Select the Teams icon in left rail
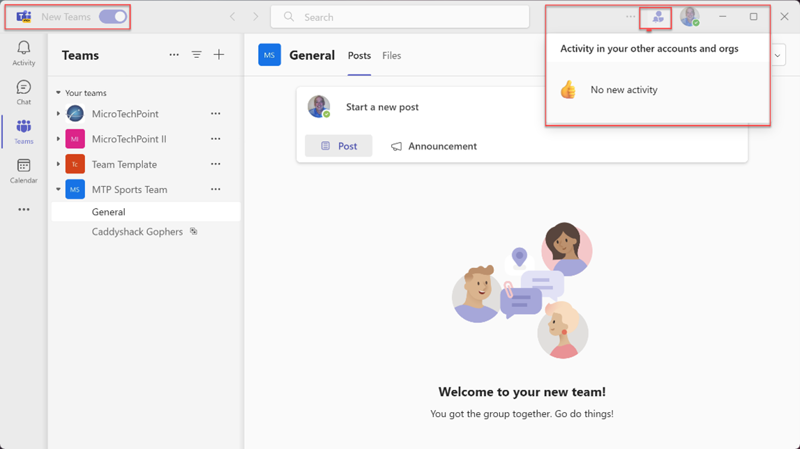The height and width of the screenshot is (449, 800). [23, 132]
